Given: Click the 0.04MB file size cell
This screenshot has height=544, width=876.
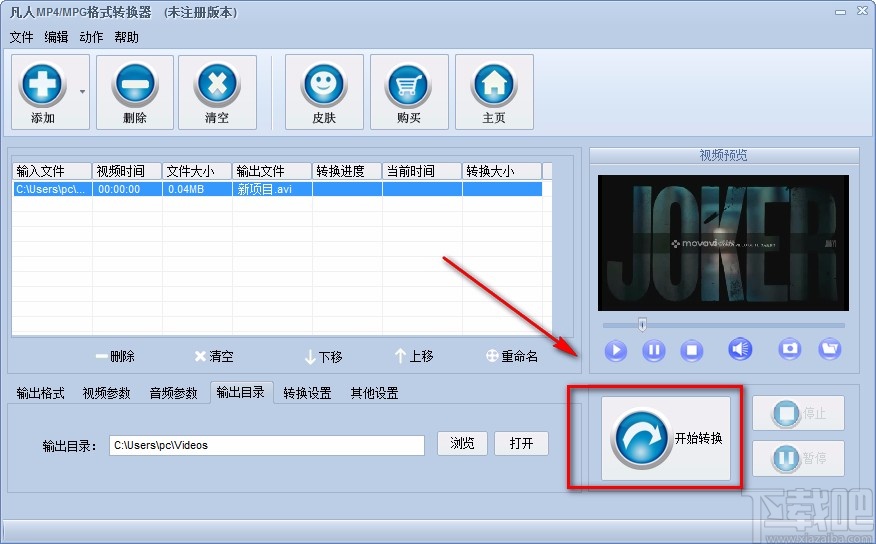Looking at the screenshot, I should 197,189.
